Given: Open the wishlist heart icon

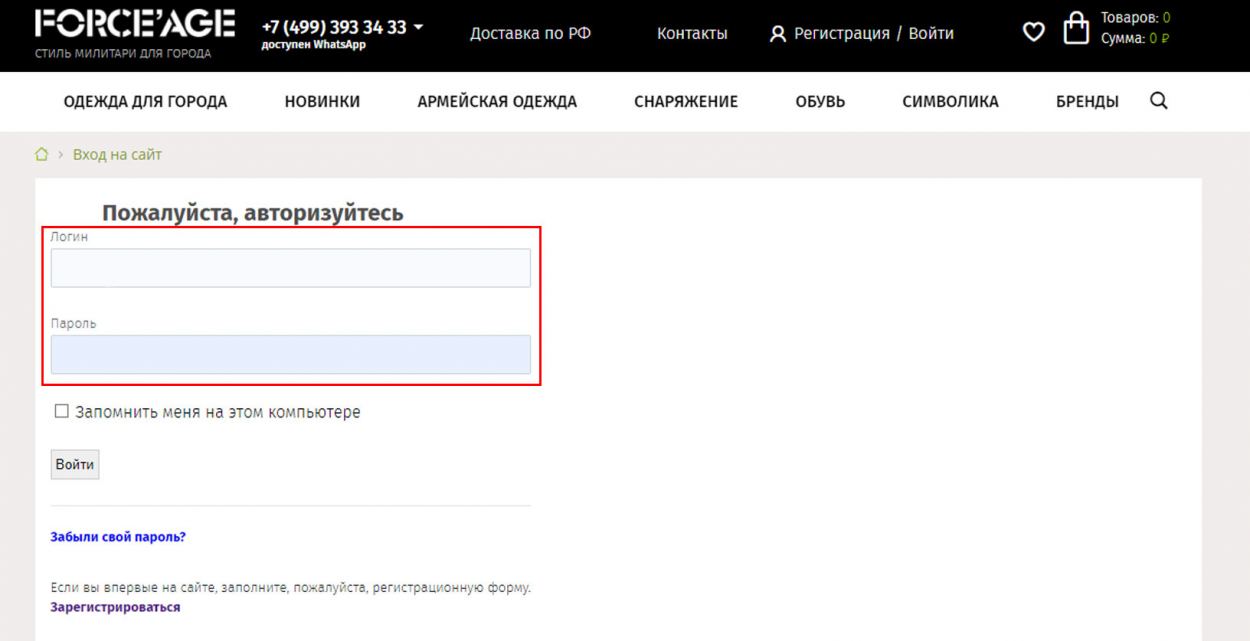Looking at the screenshot, I should (1033, 33).
